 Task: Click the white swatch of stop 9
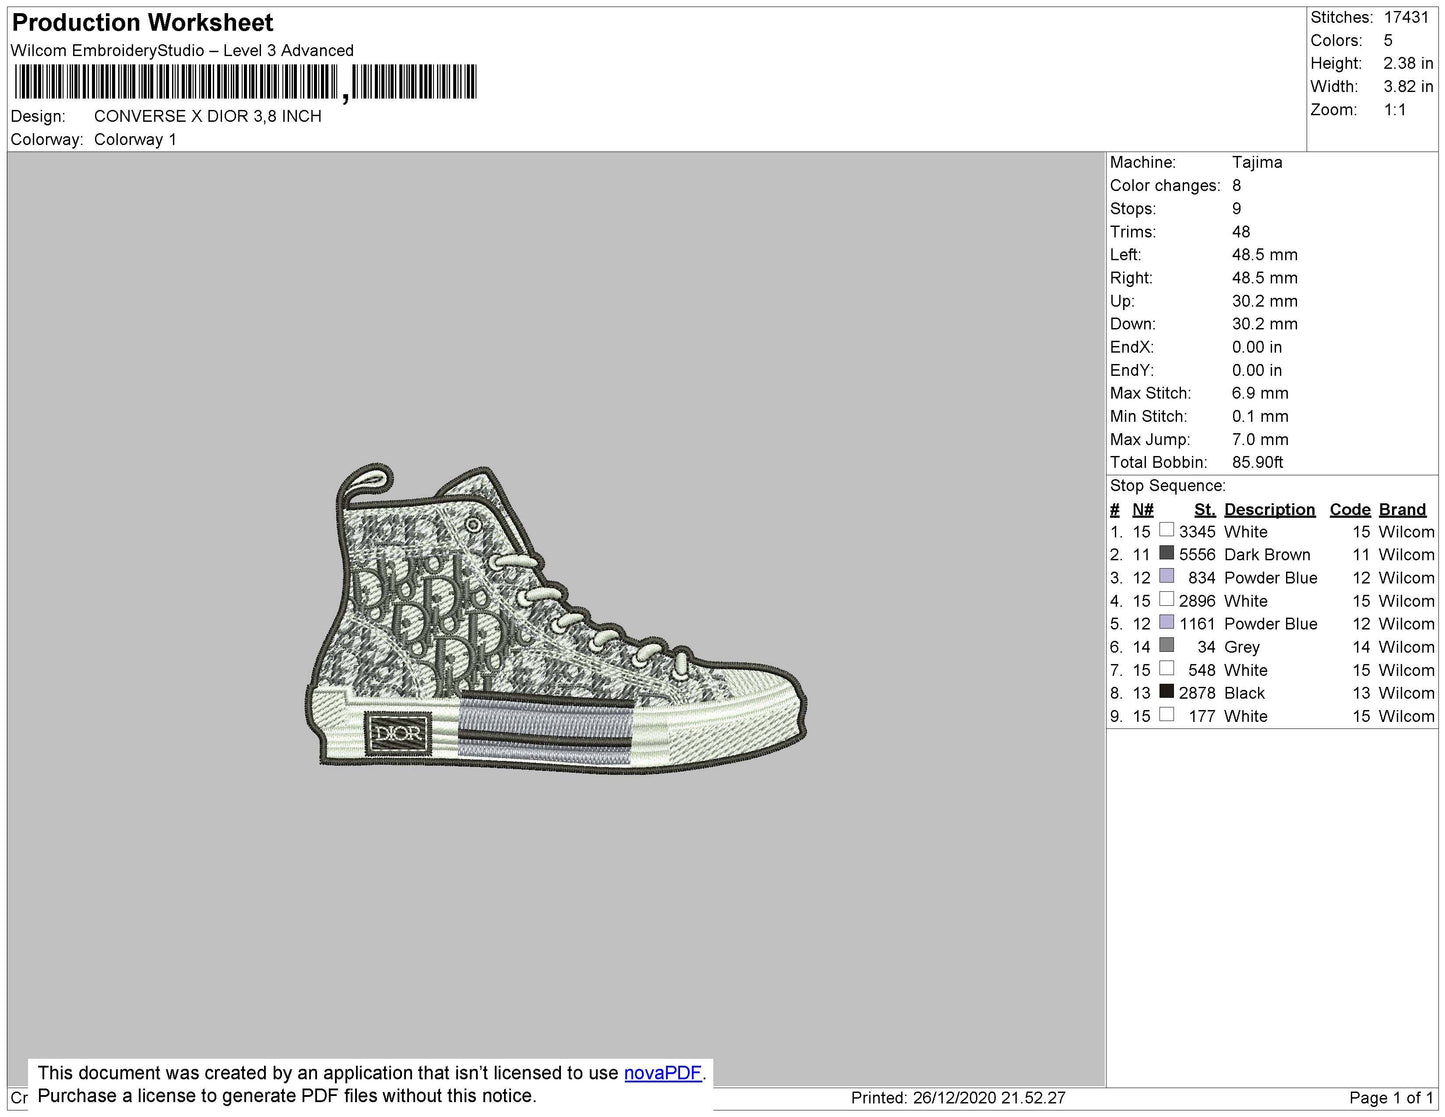[x=1166, y=714]
